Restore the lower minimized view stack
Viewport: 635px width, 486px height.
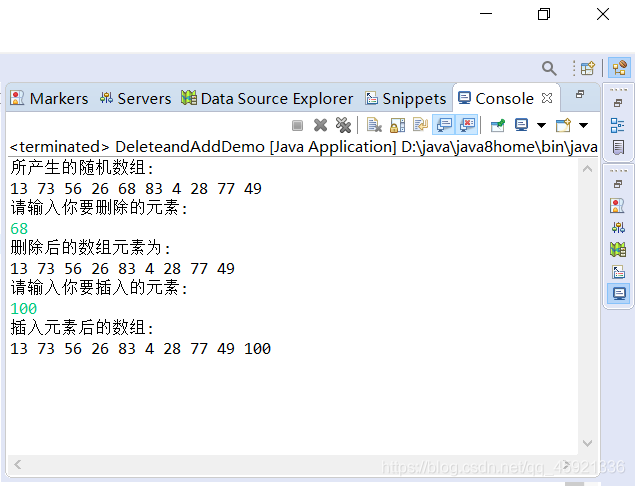pos(618,184)
